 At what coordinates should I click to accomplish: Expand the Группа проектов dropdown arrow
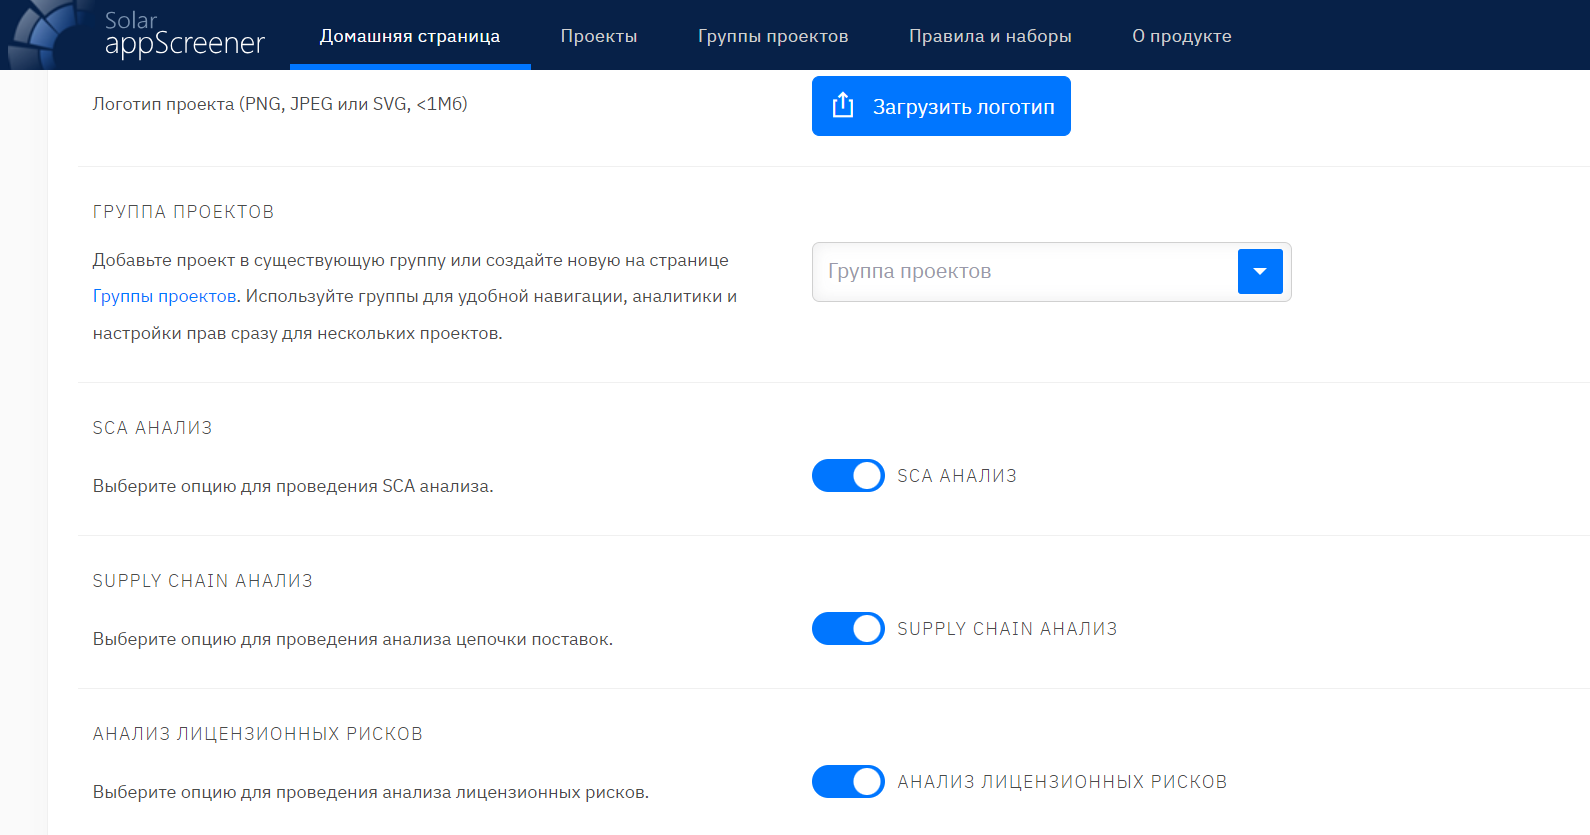pos(1260,272)
